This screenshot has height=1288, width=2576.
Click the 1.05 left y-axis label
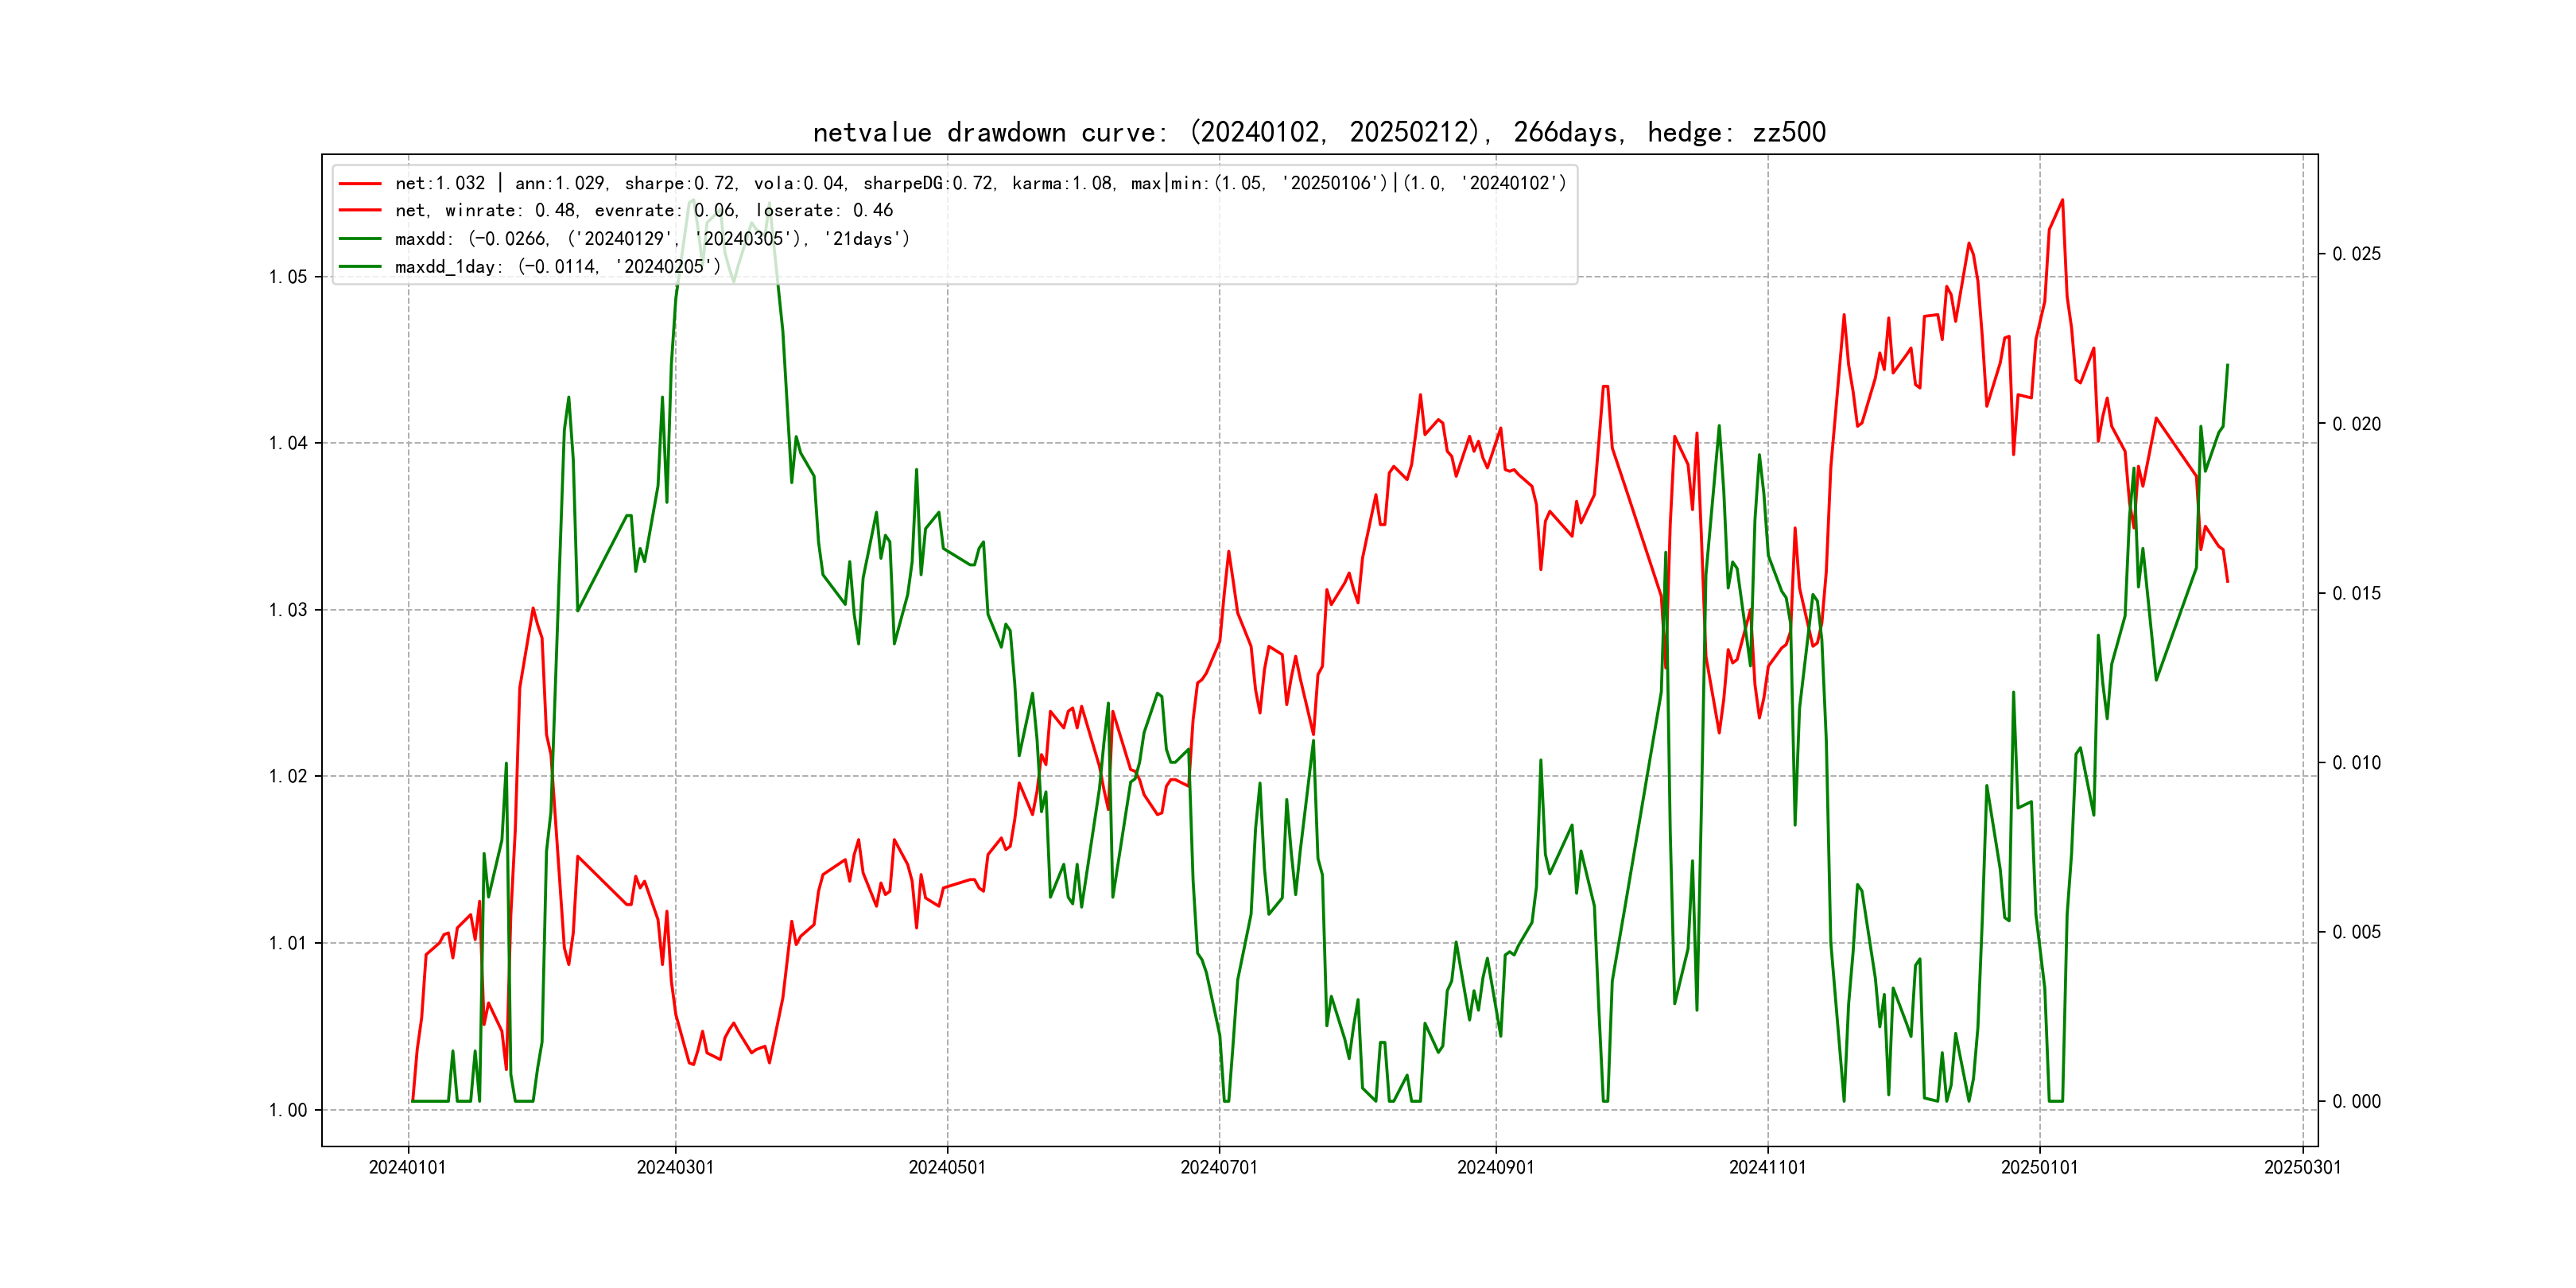click(x=288, y=277)
